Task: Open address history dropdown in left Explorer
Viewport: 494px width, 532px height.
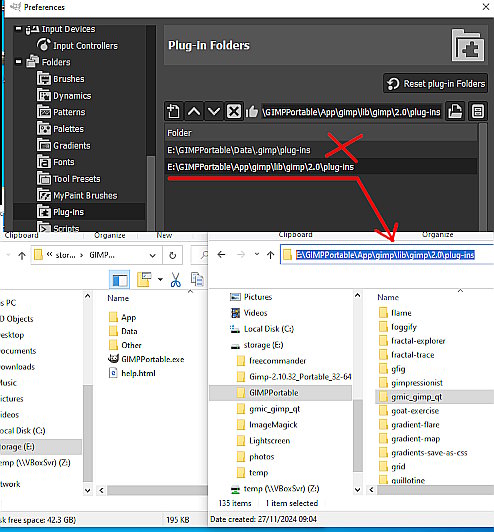Action: coord(153,255)
